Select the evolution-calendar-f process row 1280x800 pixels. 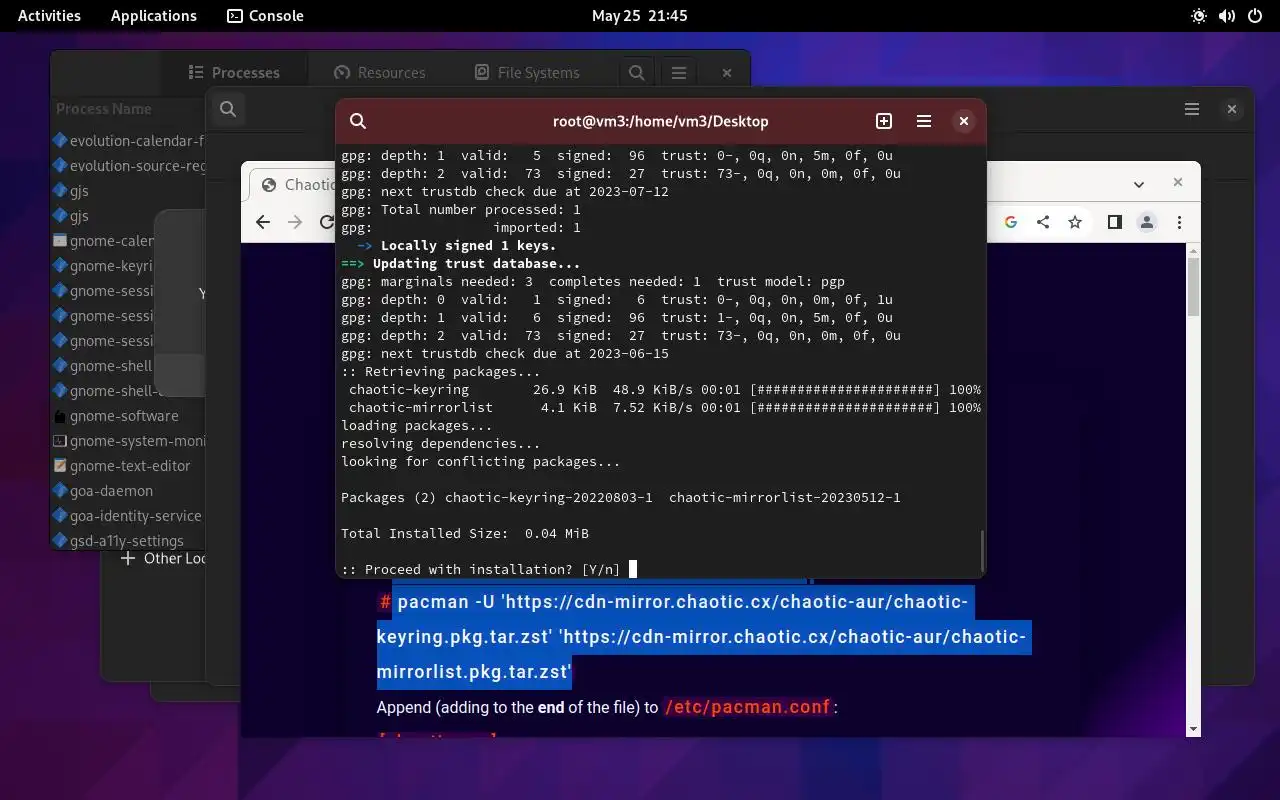point(128,141)
